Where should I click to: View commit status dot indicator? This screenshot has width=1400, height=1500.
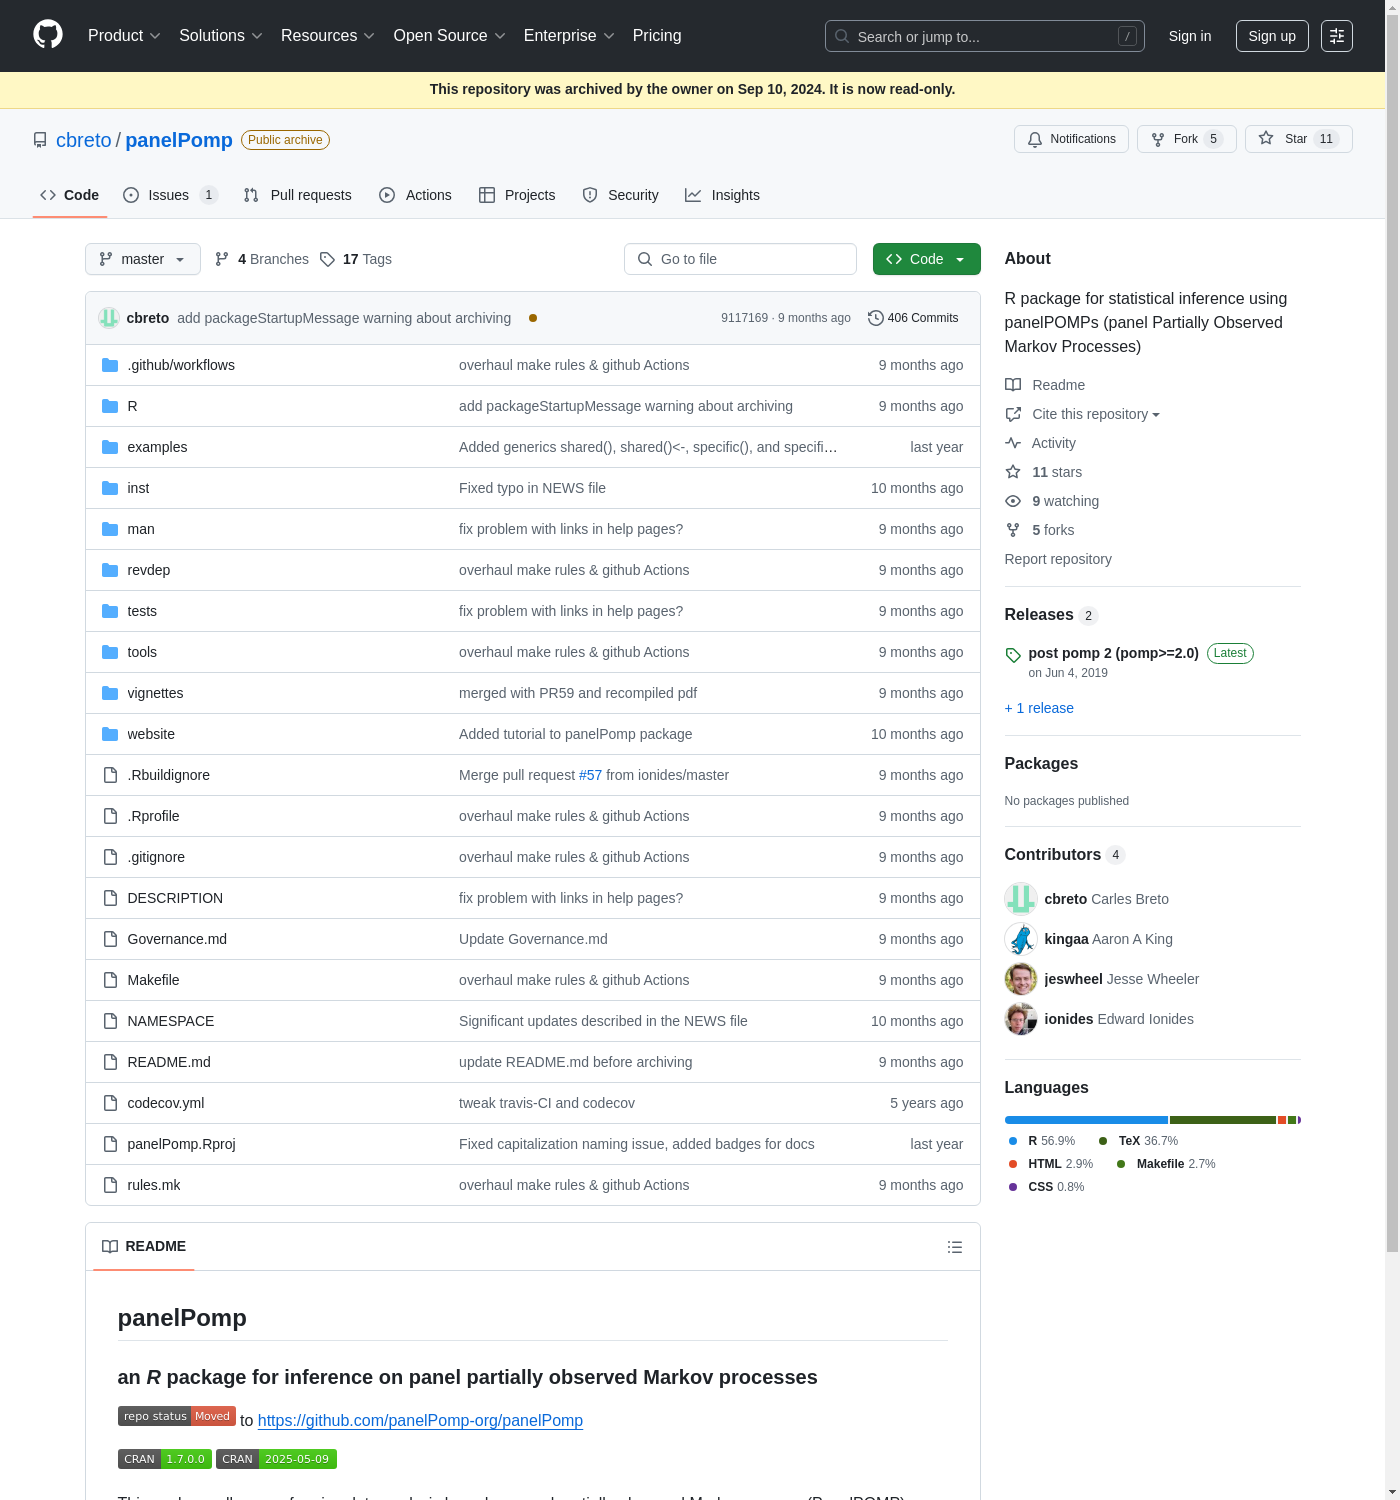[x=533, y=318]
